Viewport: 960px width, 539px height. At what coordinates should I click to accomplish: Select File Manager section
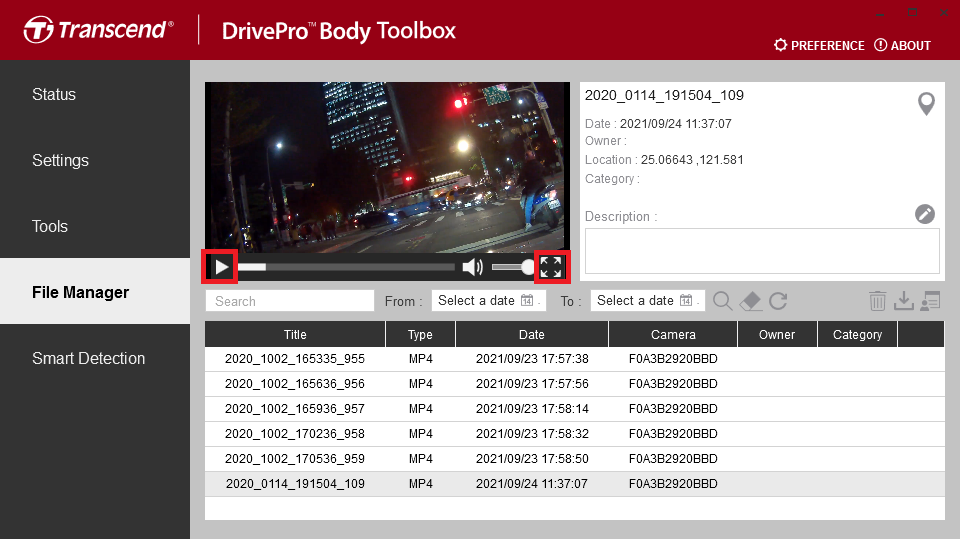(x=95, y=292)
